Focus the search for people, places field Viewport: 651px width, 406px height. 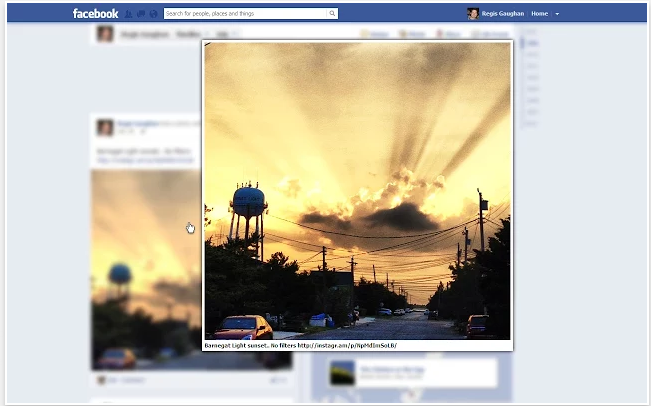coord(245,13)
